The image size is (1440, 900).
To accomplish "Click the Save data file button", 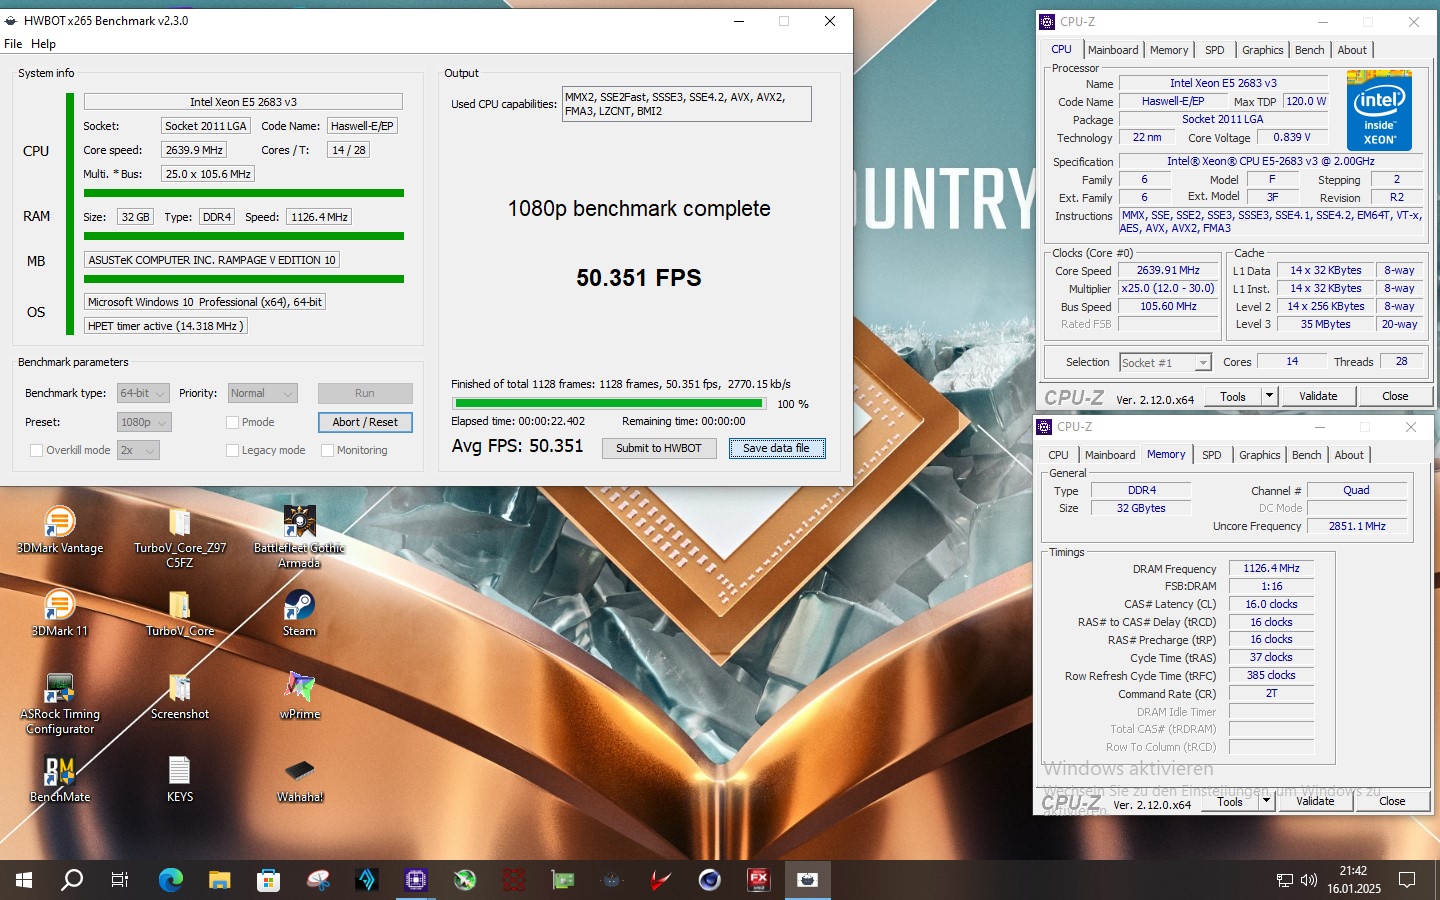I will pyautogui.click(x=776, y=448).
